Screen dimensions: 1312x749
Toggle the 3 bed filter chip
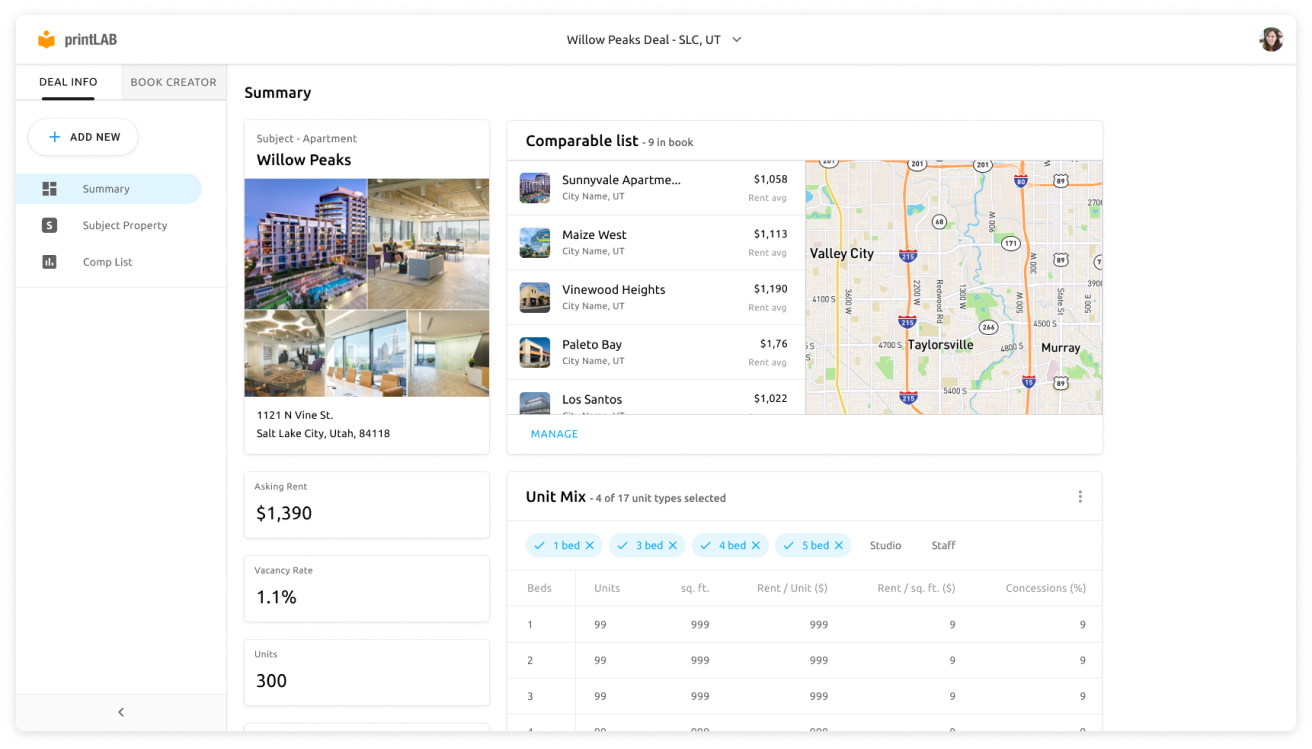(x=647, y=546)
